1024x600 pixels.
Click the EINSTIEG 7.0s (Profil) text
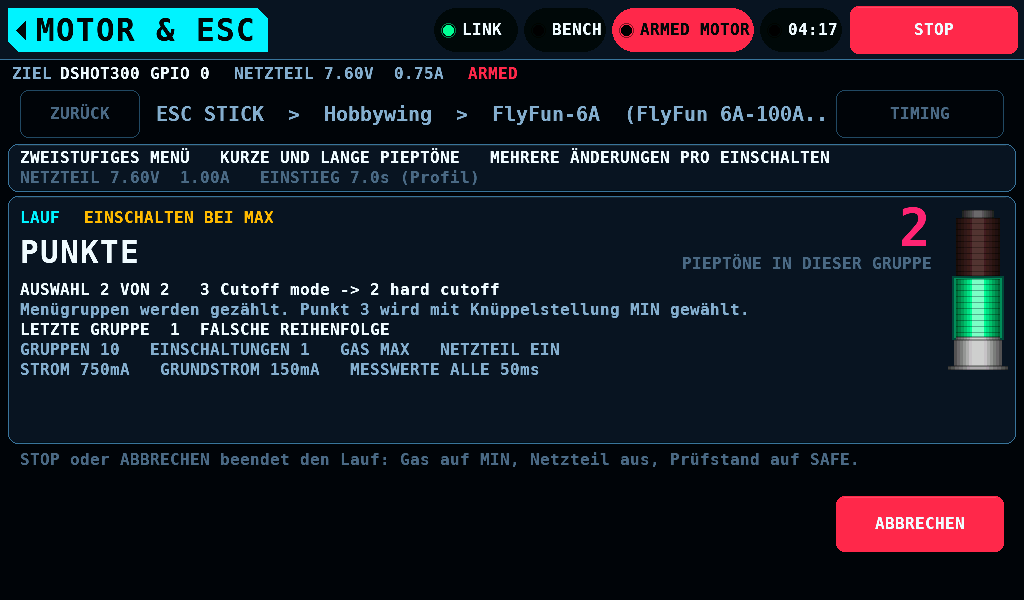[369, 178]
